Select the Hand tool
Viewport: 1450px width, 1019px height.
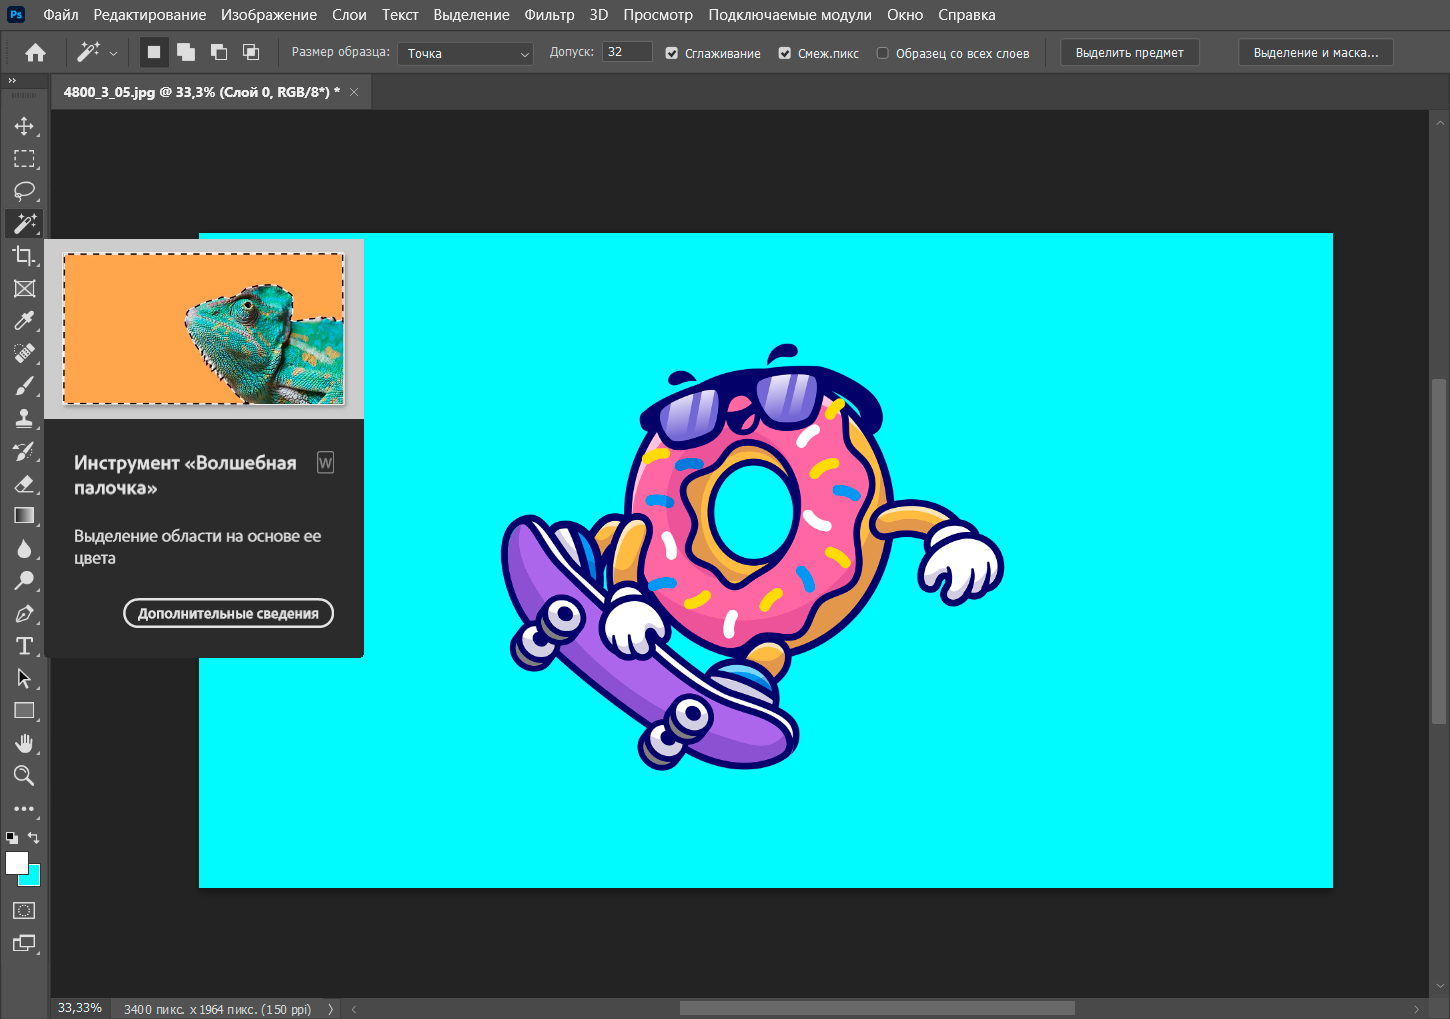coord(24,743)
